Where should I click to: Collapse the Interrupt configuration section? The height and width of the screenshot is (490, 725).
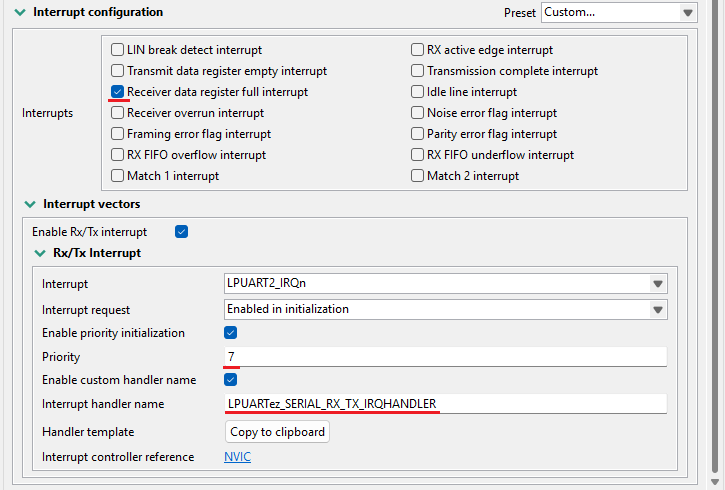tap(20, 13)
